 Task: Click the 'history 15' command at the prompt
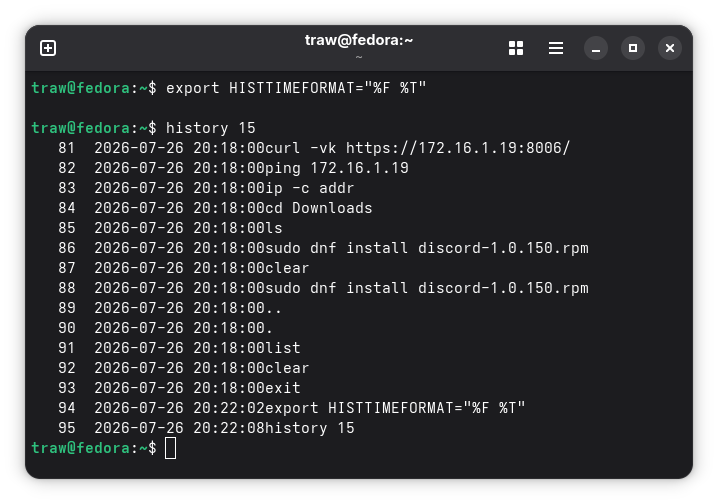coord(211,128)
